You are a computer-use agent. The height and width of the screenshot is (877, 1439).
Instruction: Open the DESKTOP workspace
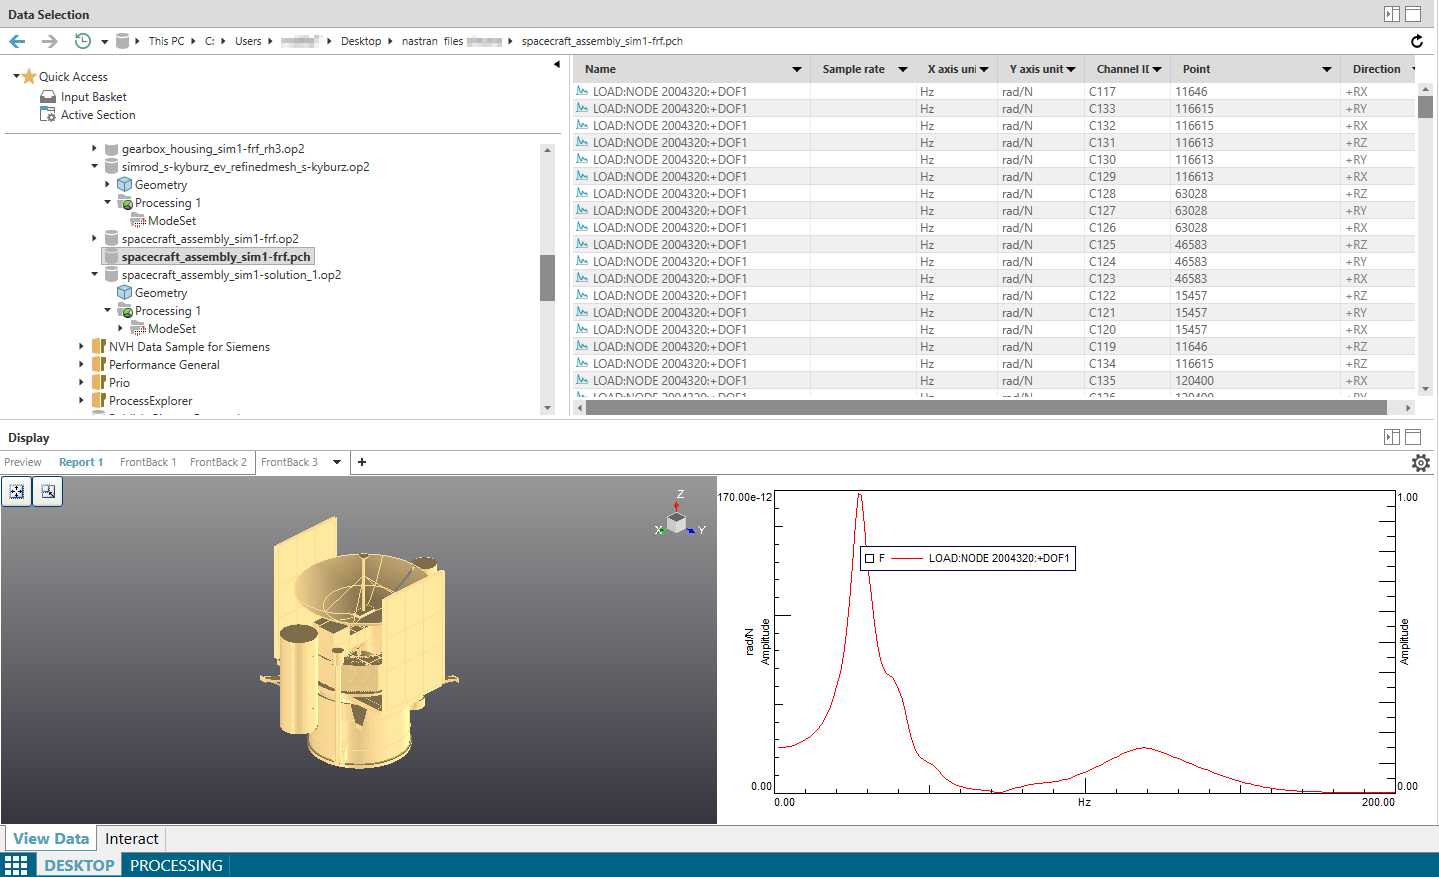click(79, 865)
